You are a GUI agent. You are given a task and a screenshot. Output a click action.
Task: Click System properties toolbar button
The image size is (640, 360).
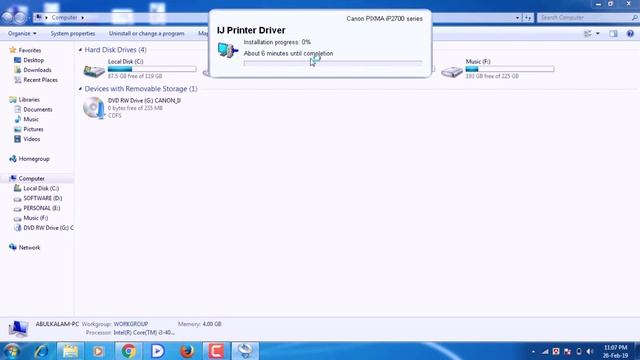tap(73, 33)
